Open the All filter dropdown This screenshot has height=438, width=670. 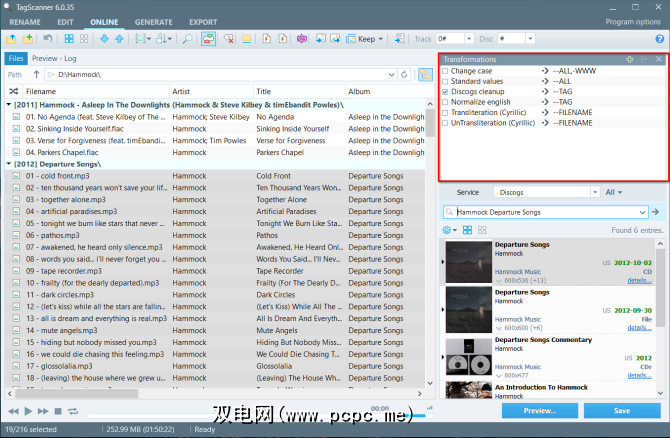[x=614, y=192]
